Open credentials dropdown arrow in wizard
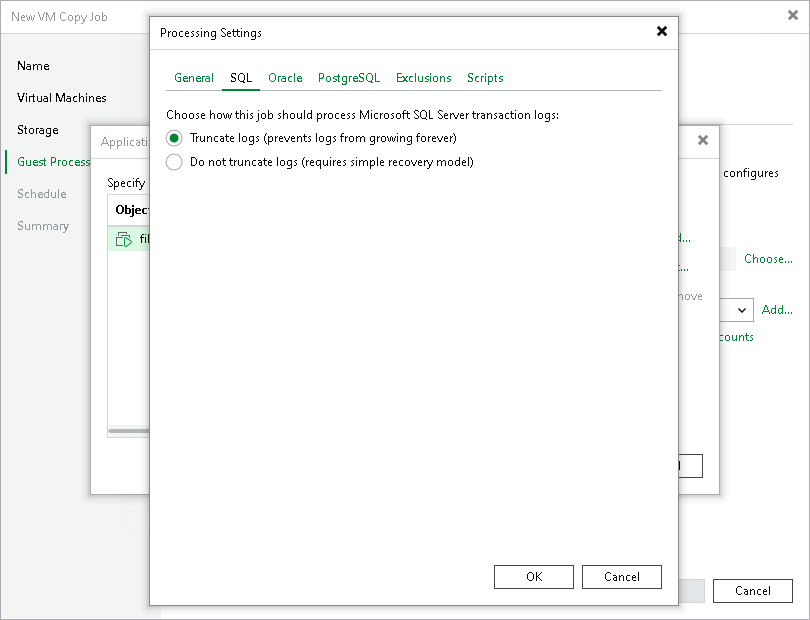The width and height of the screenshot is (810, 620). [x=742, y=310]
